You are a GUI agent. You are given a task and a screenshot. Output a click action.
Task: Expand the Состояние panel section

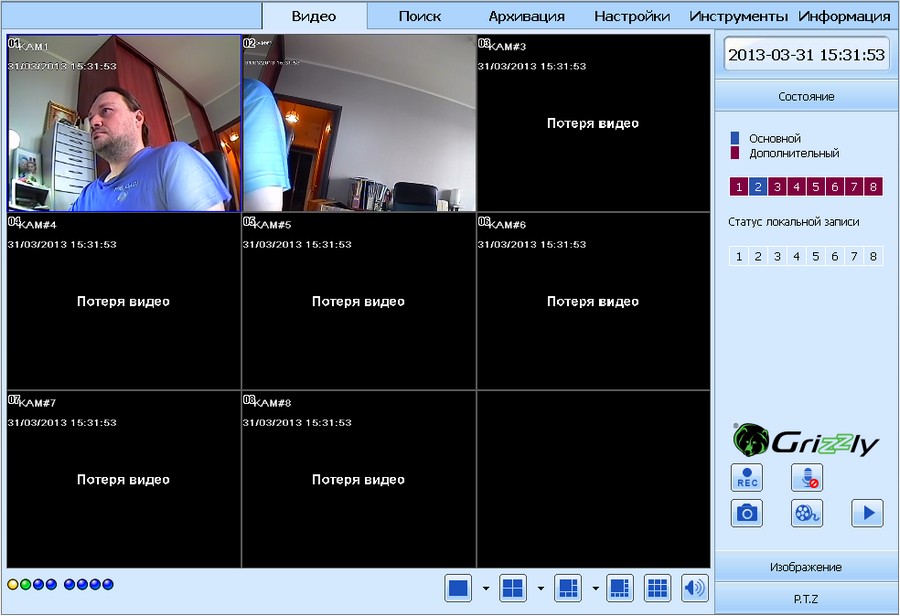[806, 96]
